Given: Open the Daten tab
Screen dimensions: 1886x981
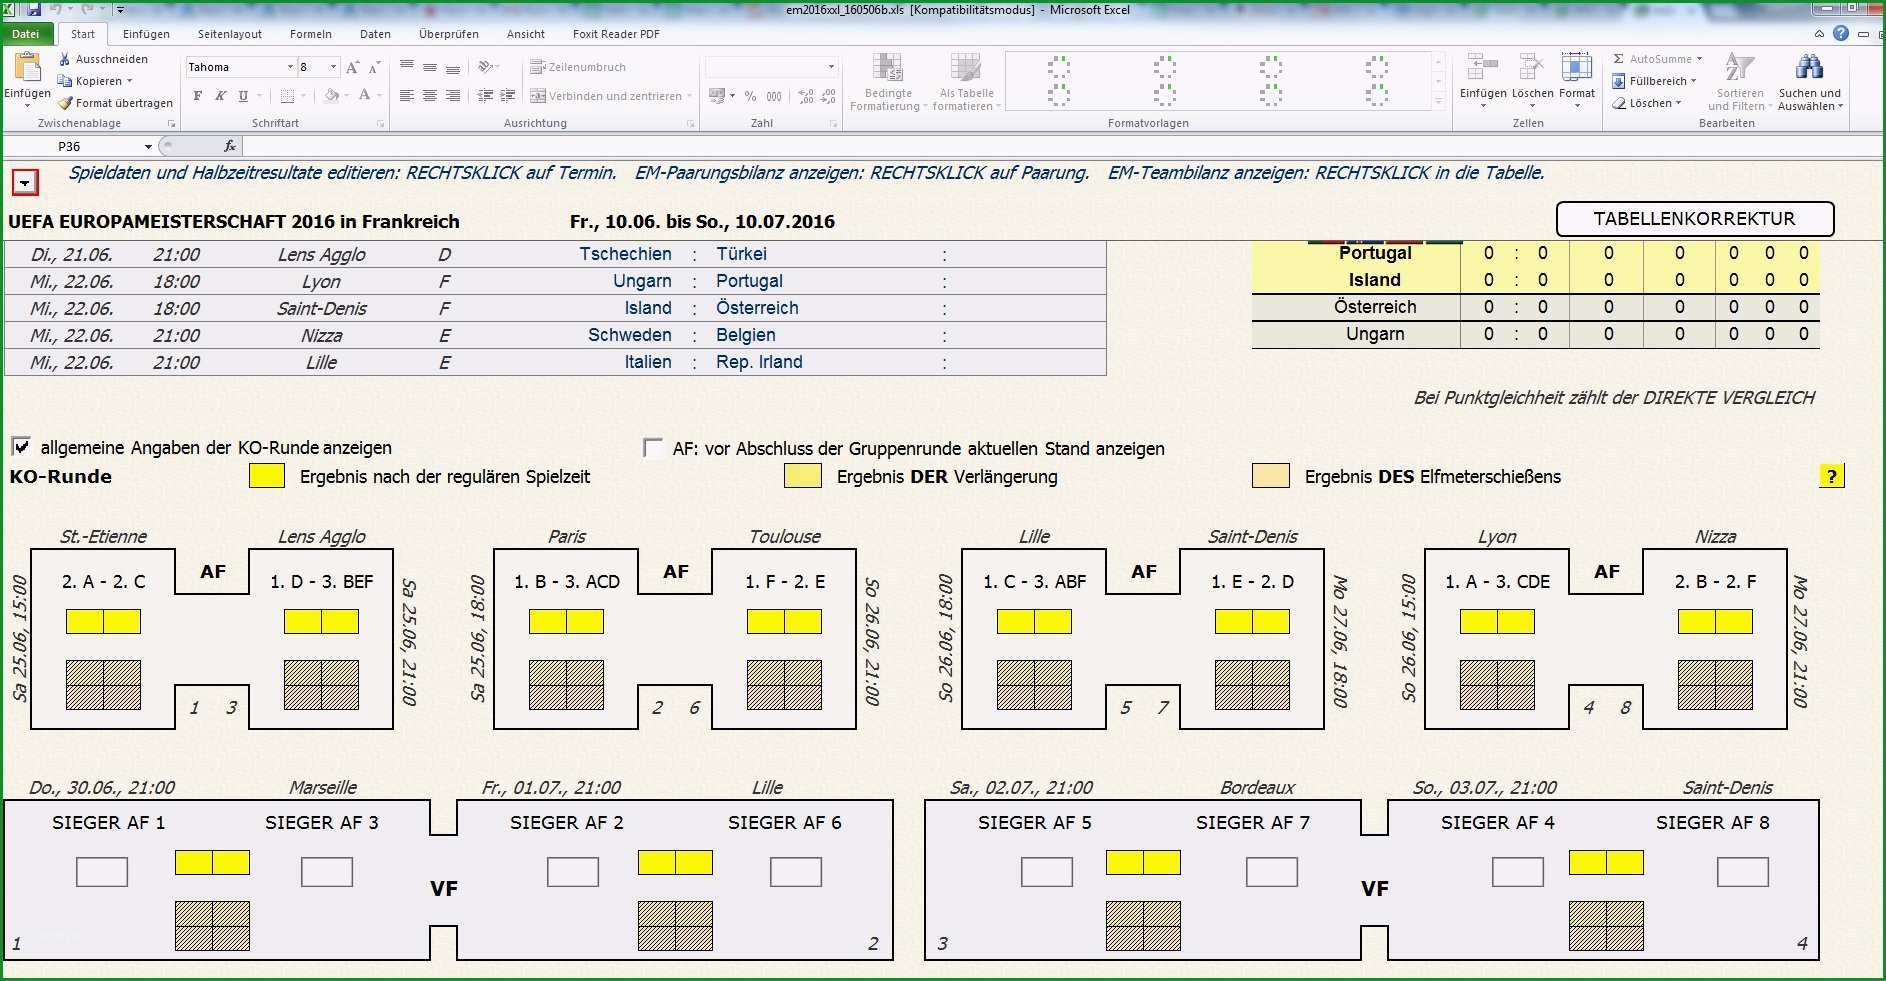Looking at the screenshot, I should click(375, 34).
